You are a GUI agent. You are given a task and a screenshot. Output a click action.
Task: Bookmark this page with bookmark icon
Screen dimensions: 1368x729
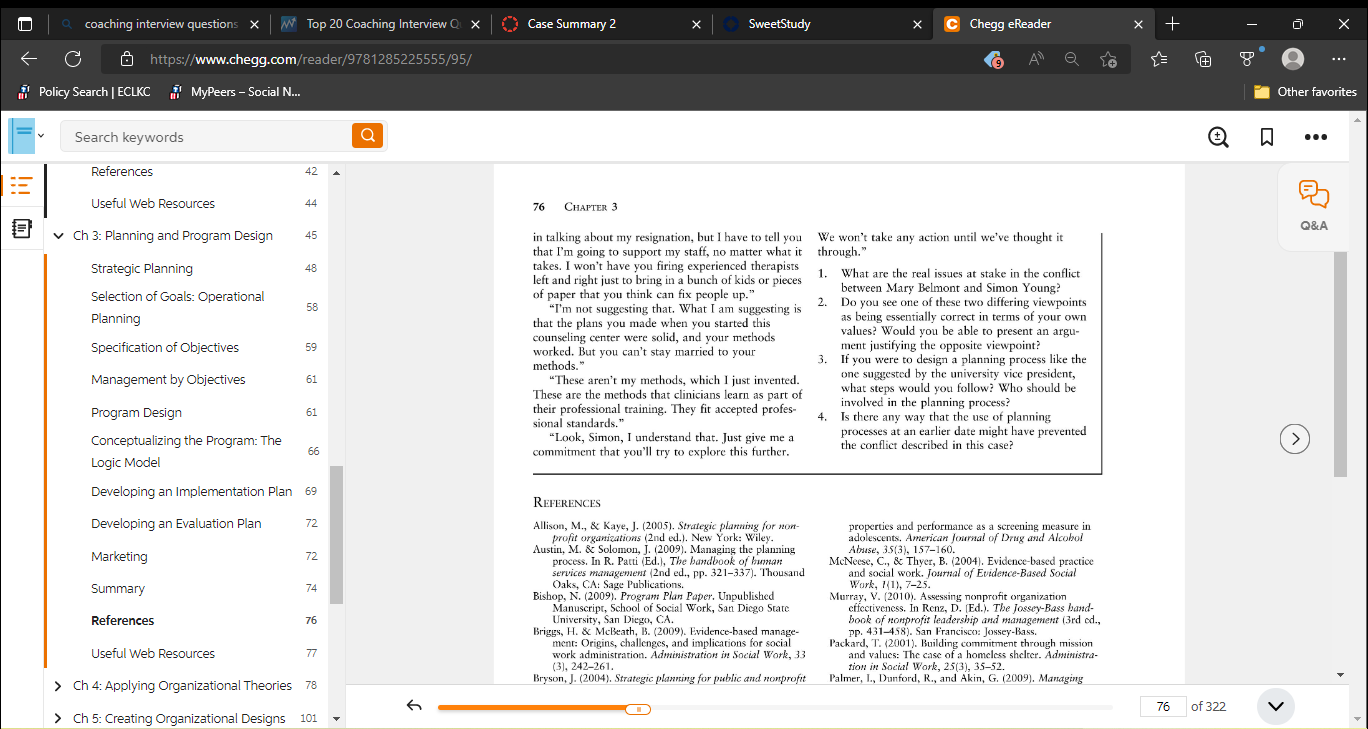(x=1267, y=137)
